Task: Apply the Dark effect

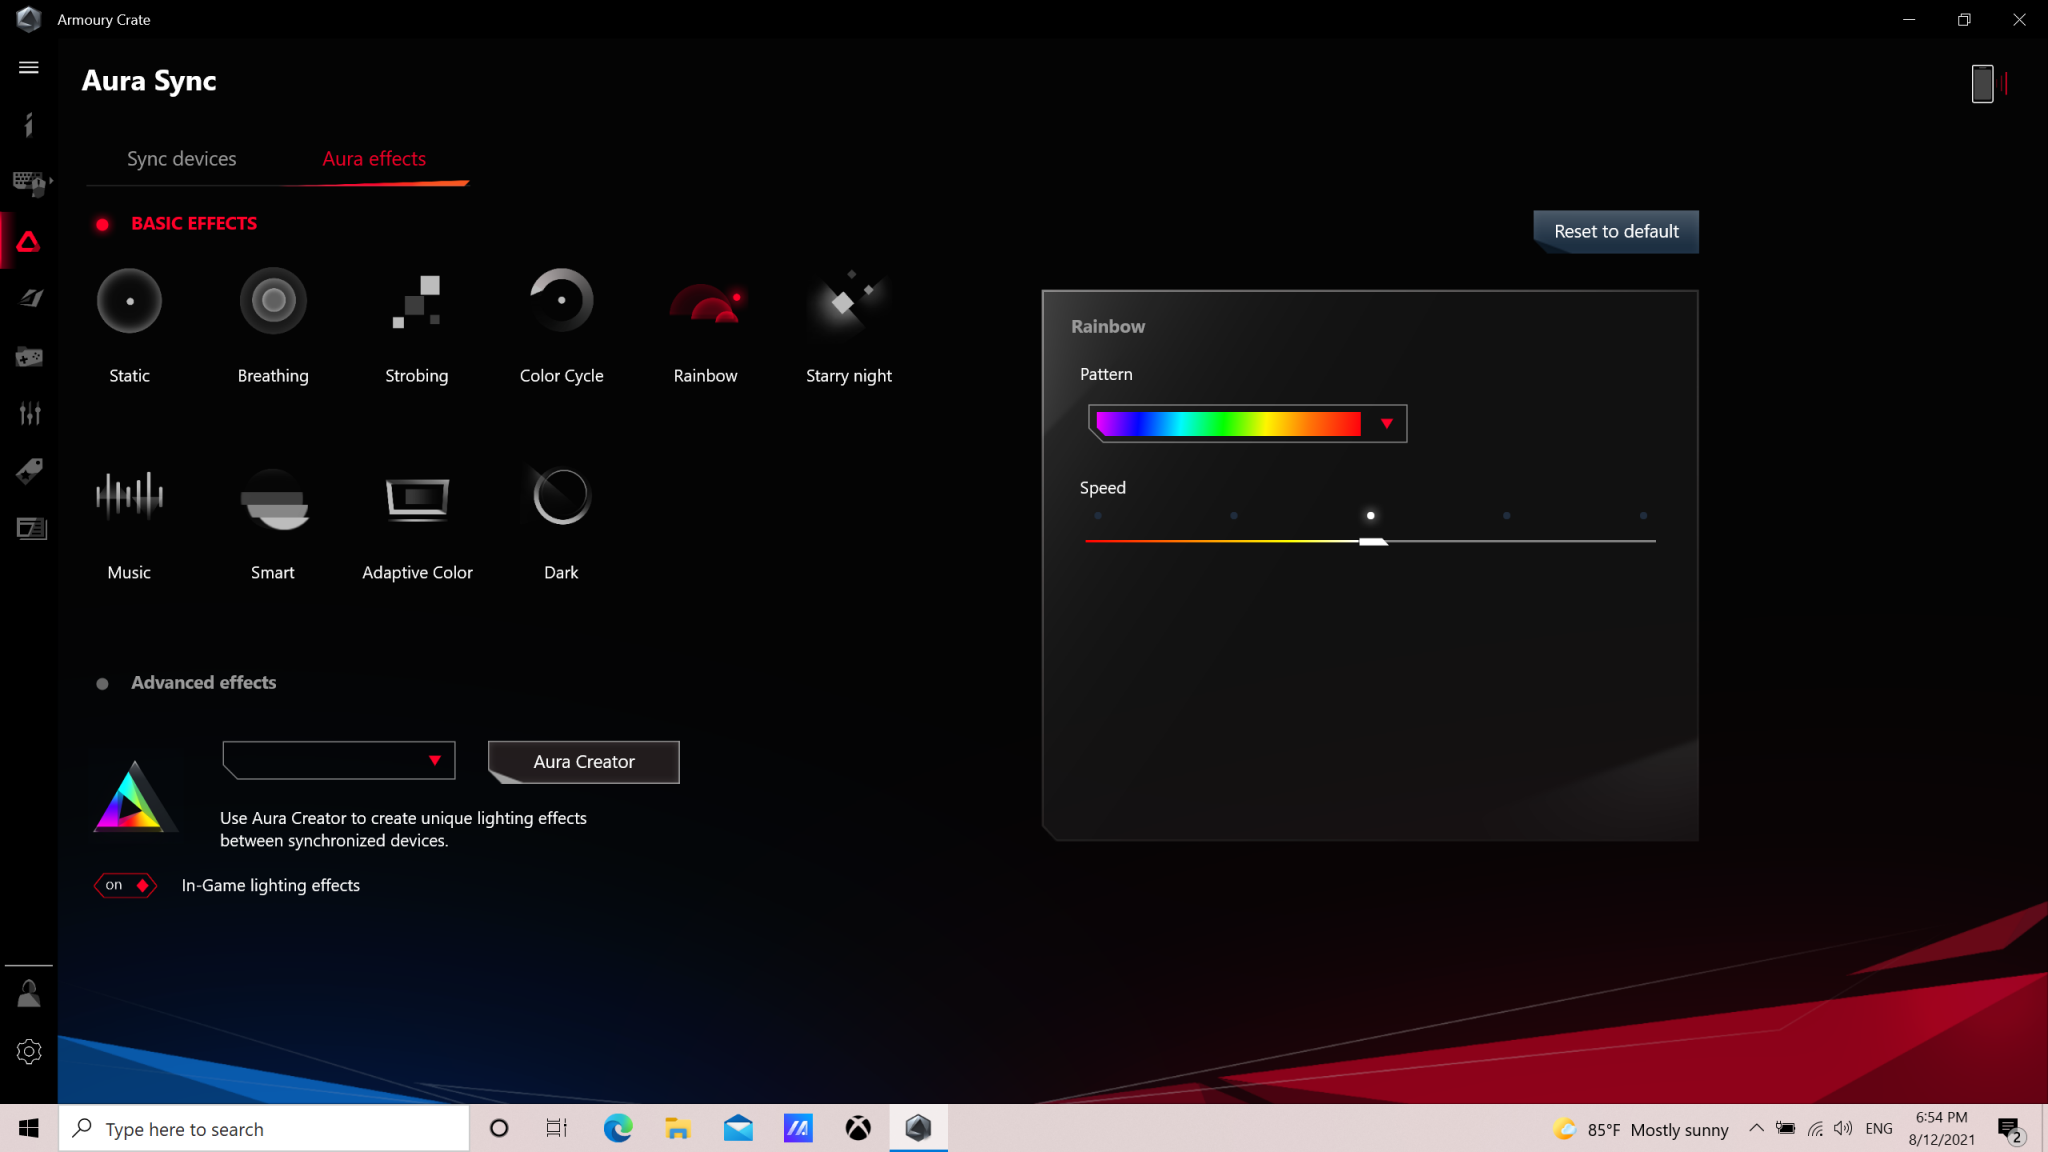Action: tap(561, 496)
